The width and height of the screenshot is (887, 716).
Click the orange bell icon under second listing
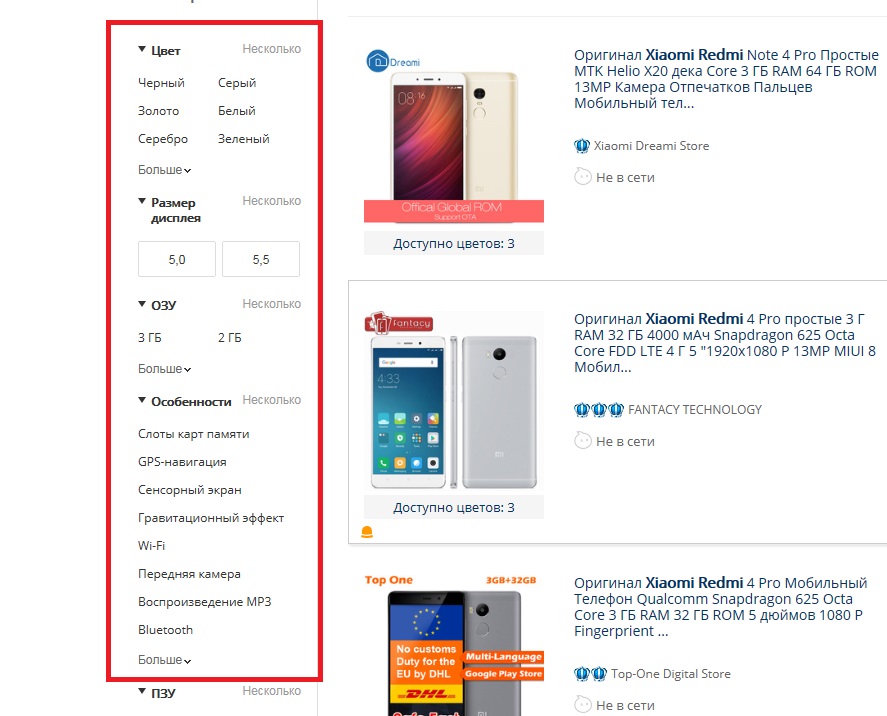pyautogui.click(x=367, y=532)
